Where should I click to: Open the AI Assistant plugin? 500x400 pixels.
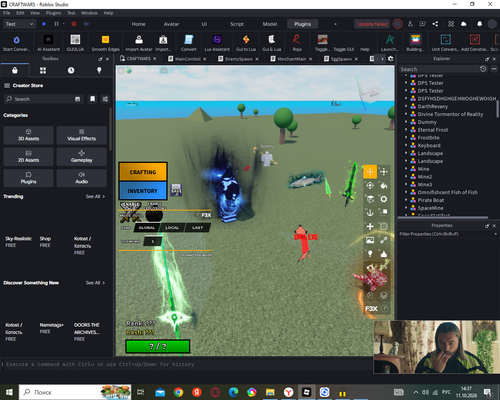click(x=48, y=43)
